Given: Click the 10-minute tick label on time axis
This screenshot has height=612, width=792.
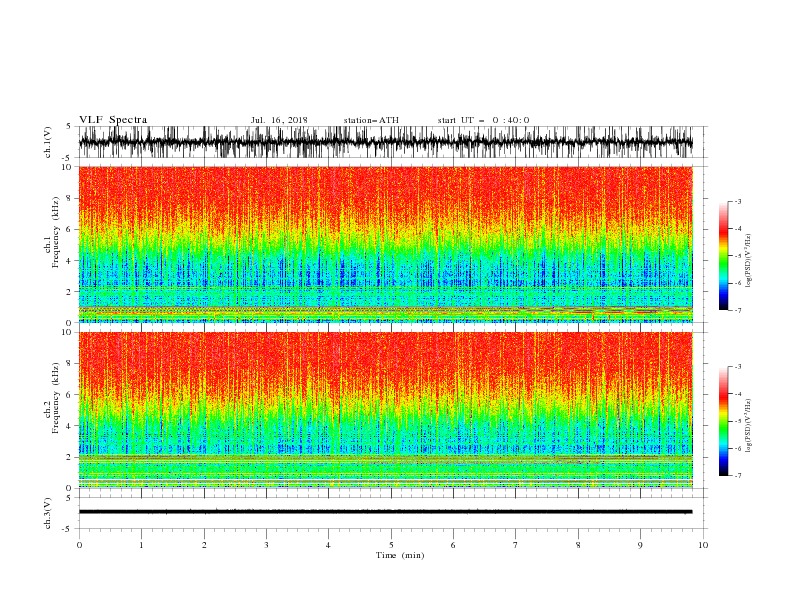Looking at the screenshot, I should pyautogui.click(x=703, y=545).
